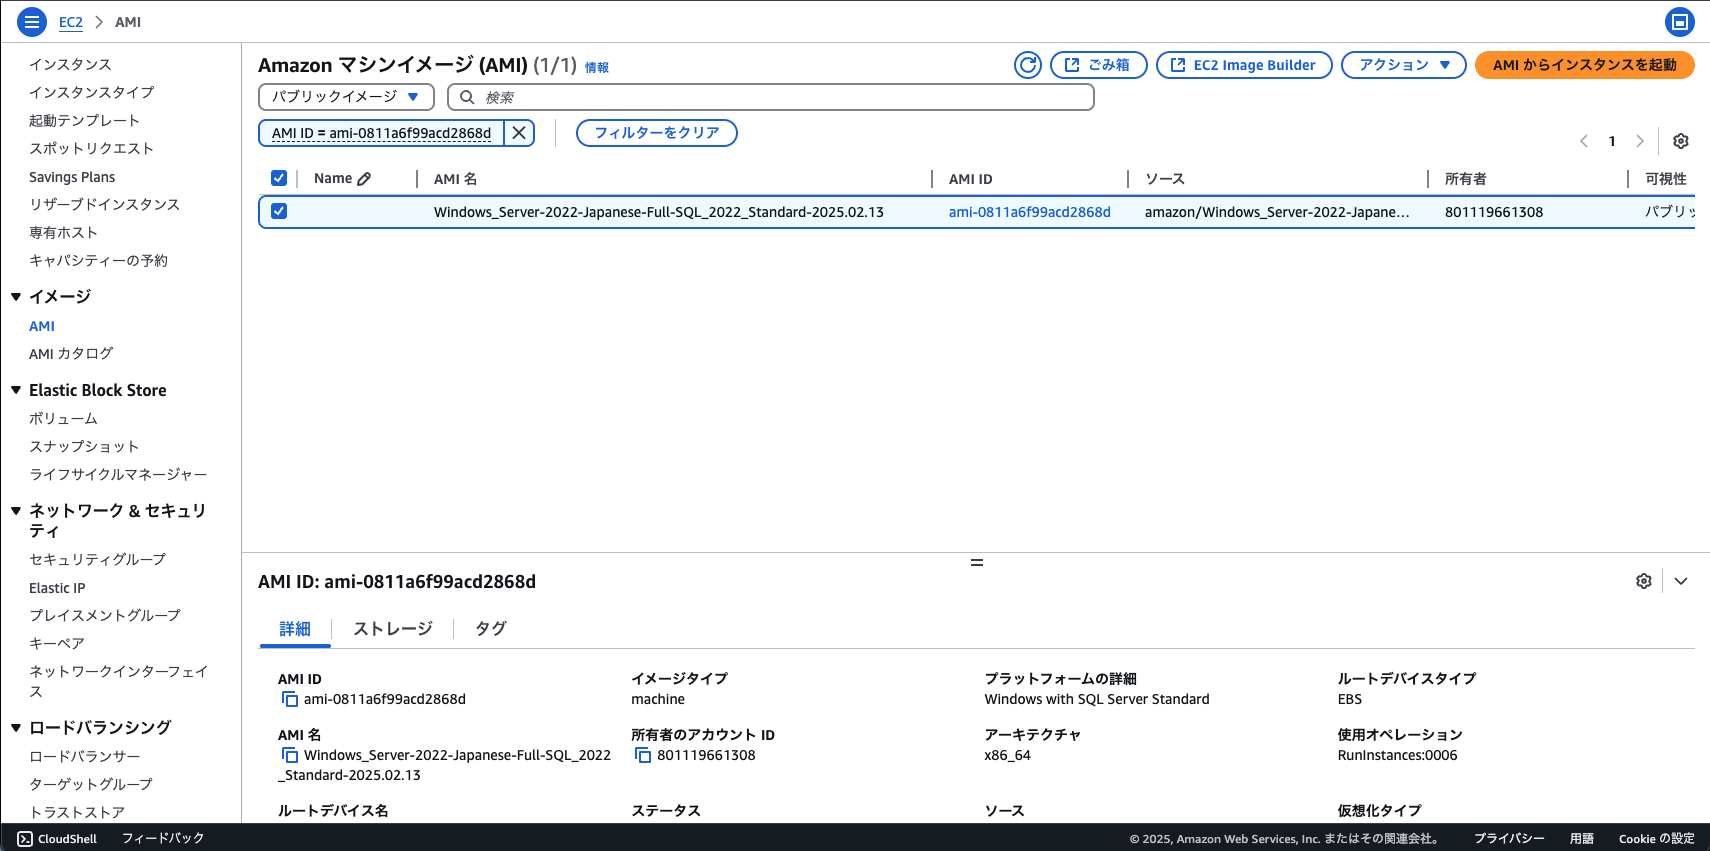Open セキュリティグループ in sidebar
This screenshot has height=851, width=1710.
pos(98,559)
